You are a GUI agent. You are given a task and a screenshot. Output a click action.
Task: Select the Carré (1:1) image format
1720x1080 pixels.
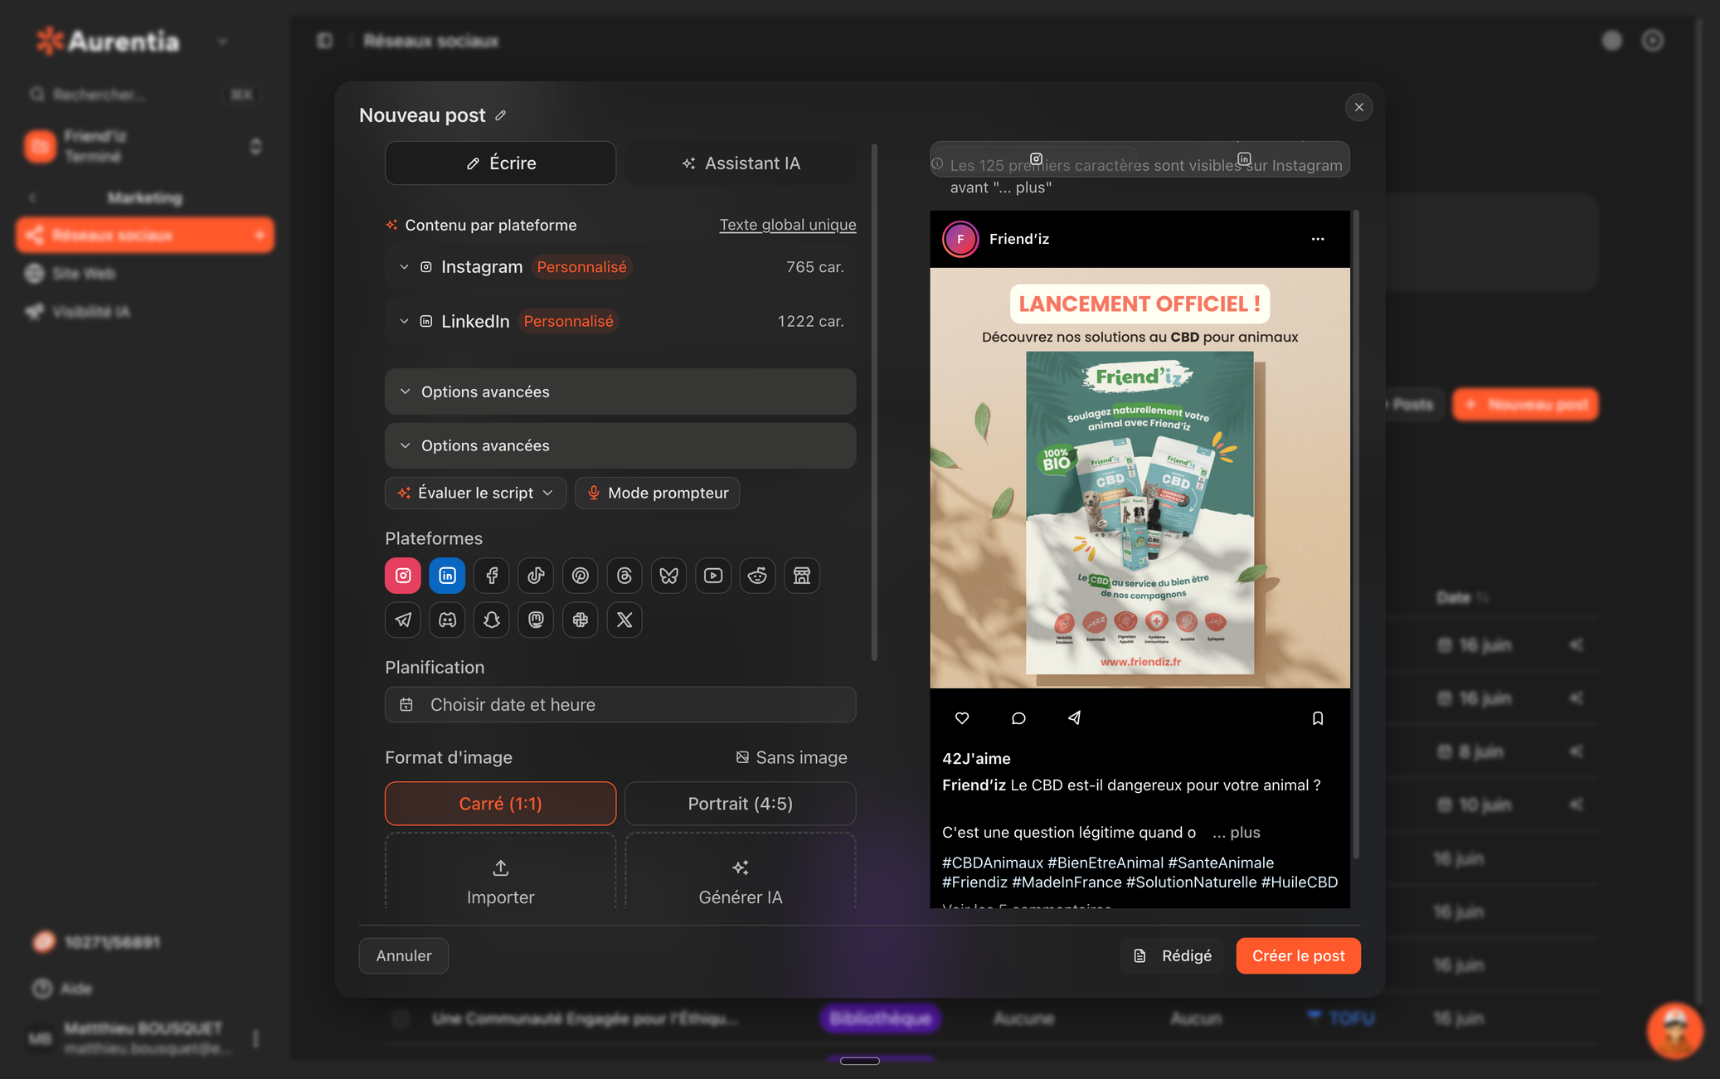[x=501, y=804]
